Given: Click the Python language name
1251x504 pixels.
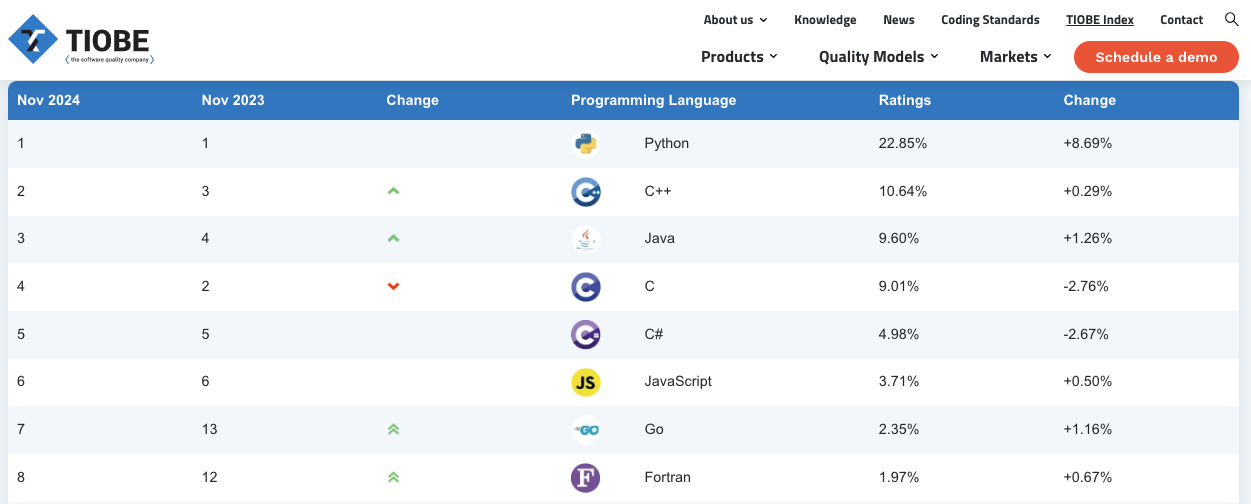Looking at the screenshot, I should pos(667,143).
